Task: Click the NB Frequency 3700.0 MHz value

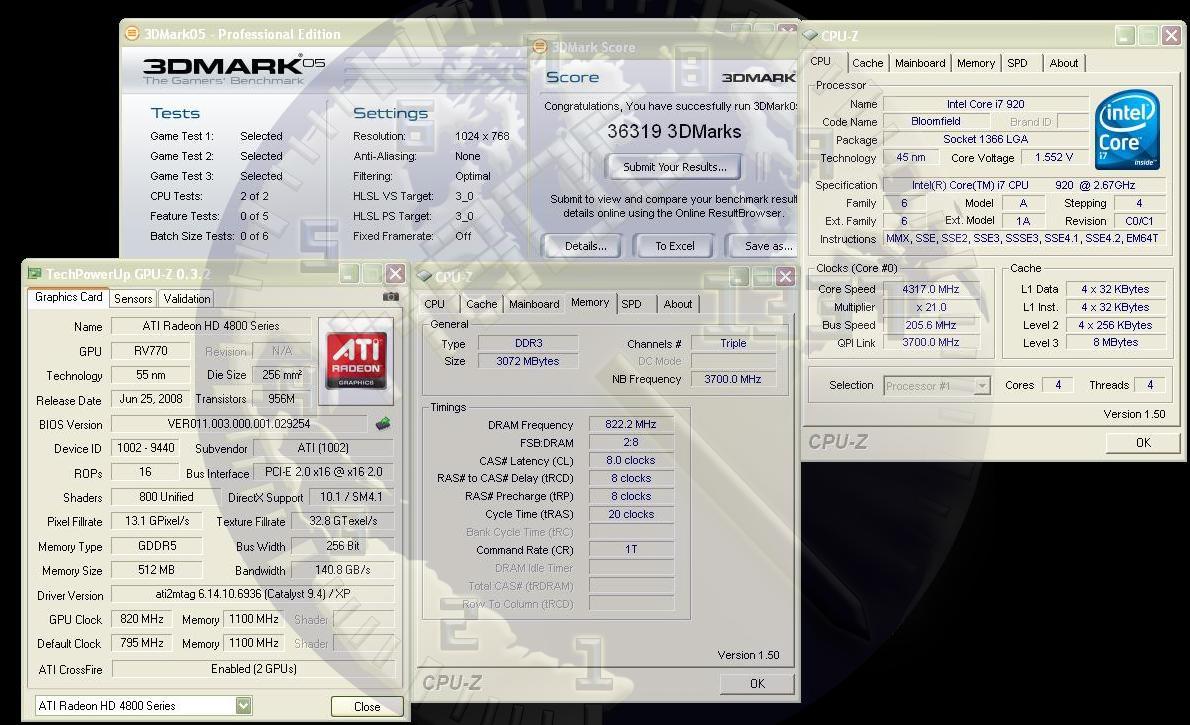Action: (732, 379)
